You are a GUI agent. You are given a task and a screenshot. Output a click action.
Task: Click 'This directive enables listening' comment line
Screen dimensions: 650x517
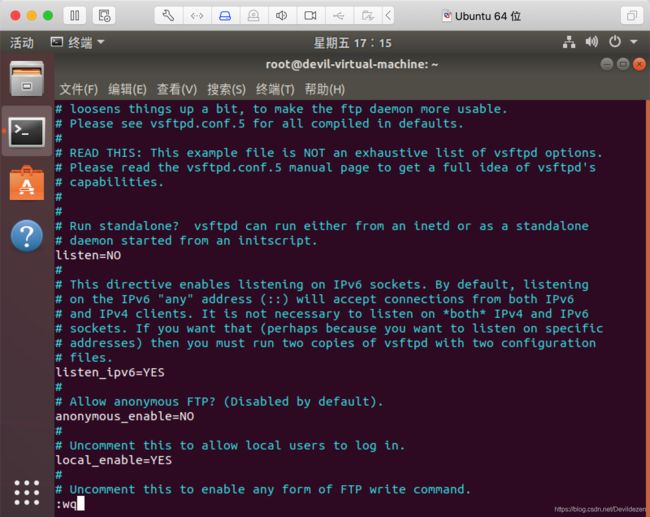coord(322,284)
